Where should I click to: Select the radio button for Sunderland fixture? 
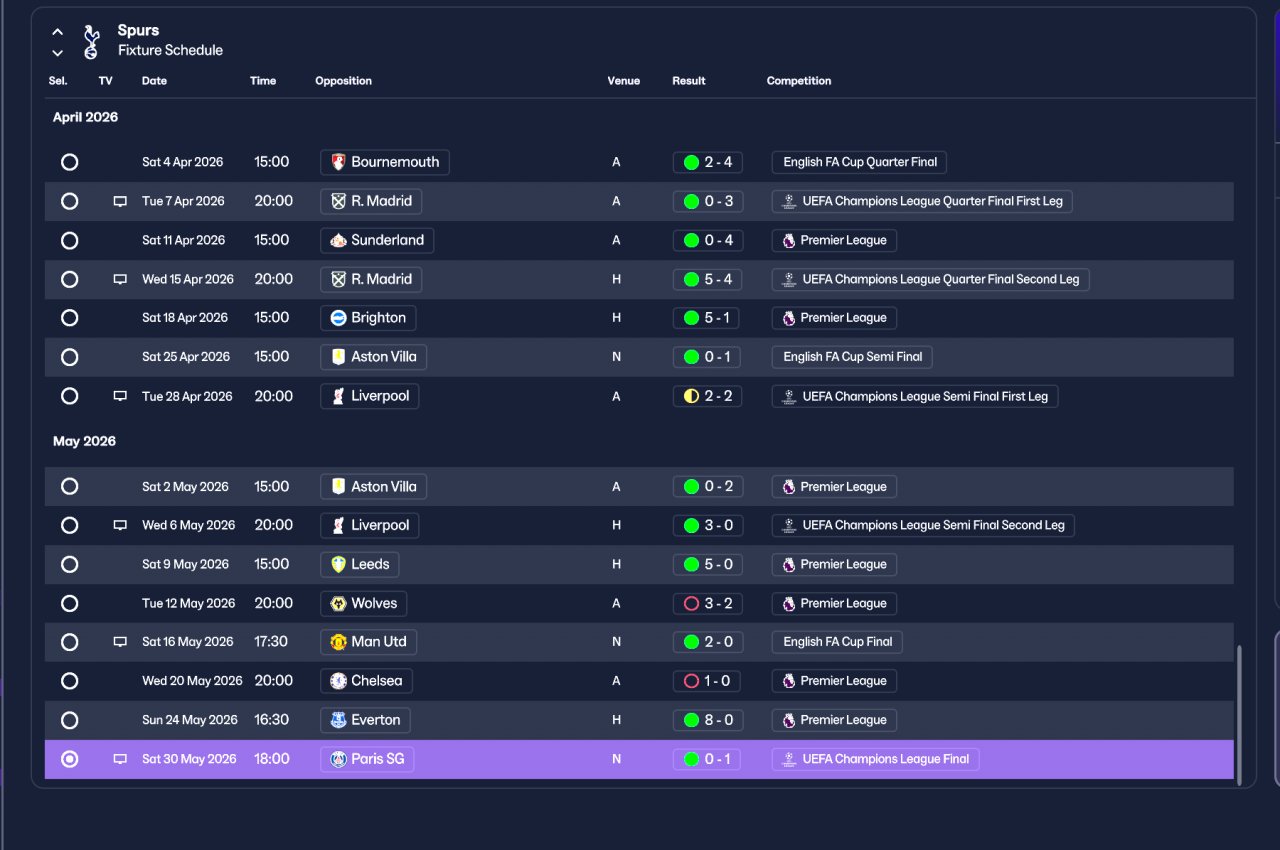[69, 240]
